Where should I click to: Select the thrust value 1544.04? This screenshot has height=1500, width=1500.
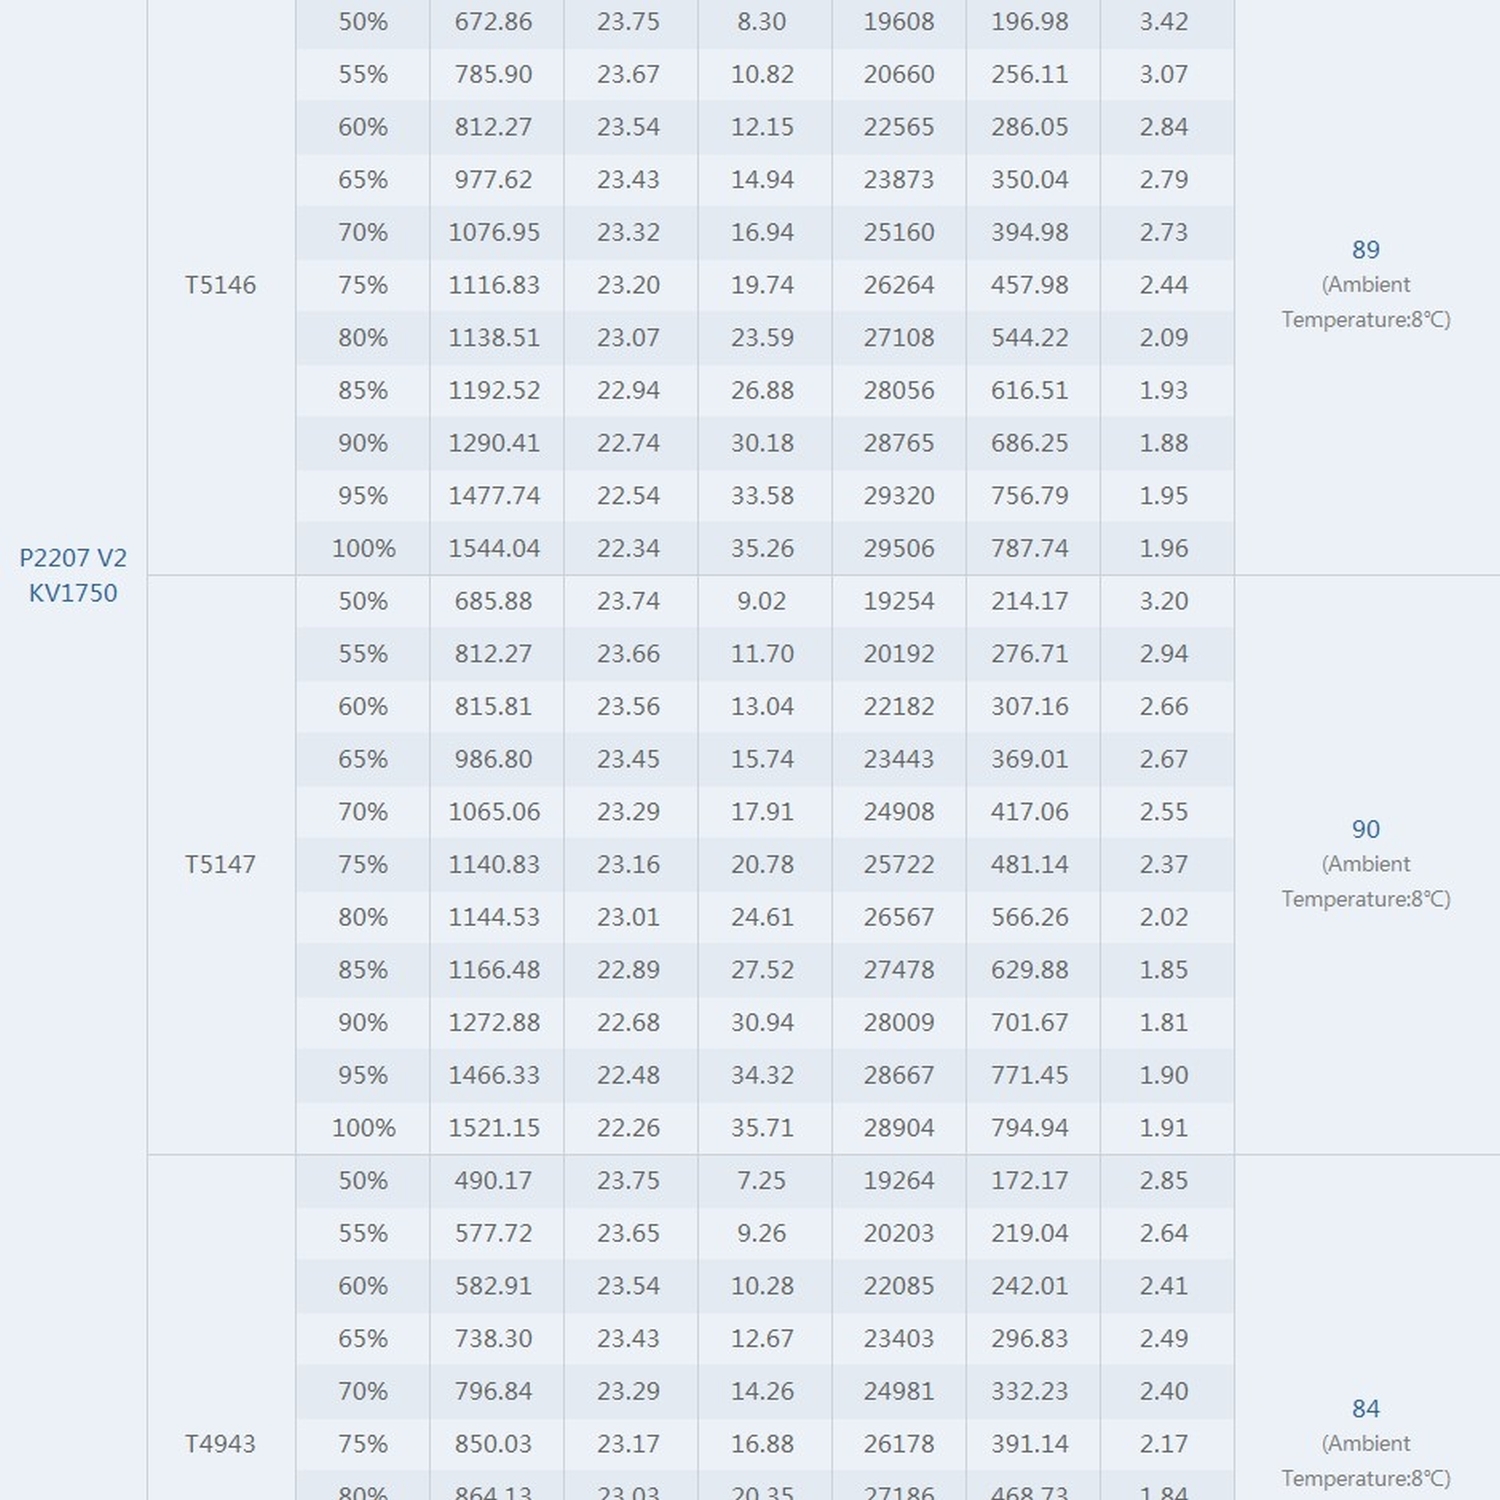tap(494, 548)
